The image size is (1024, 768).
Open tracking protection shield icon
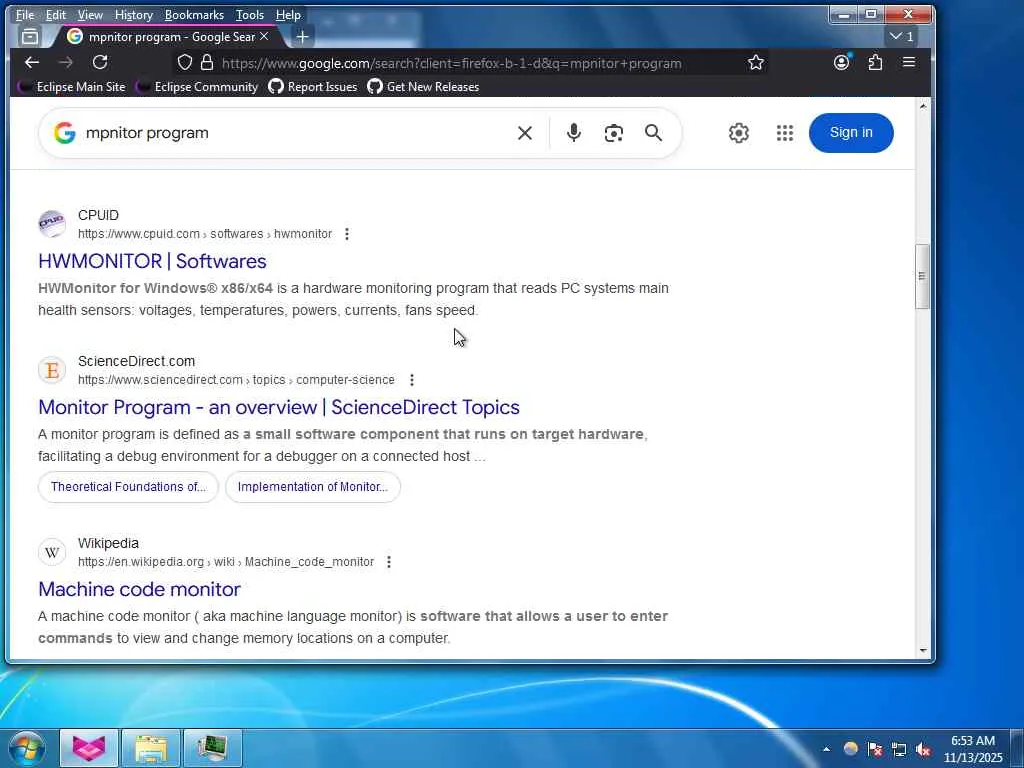tap(185, 63)
